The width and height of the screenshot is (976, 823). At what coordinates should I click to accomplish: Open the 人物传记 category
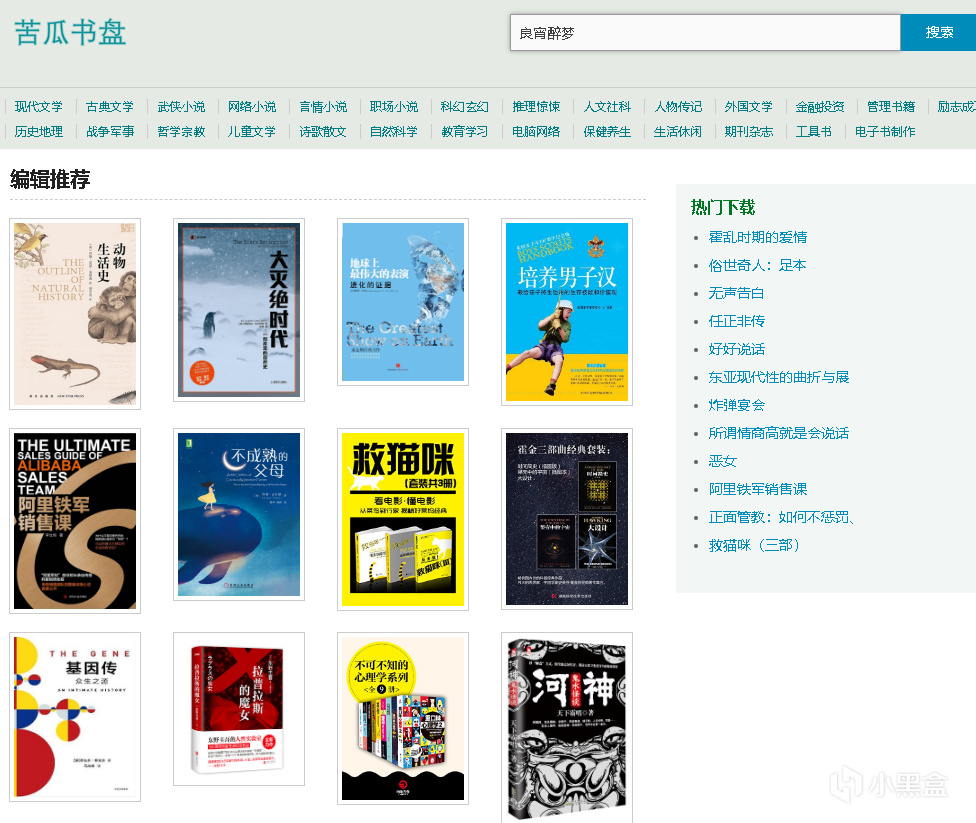point(678,106)
